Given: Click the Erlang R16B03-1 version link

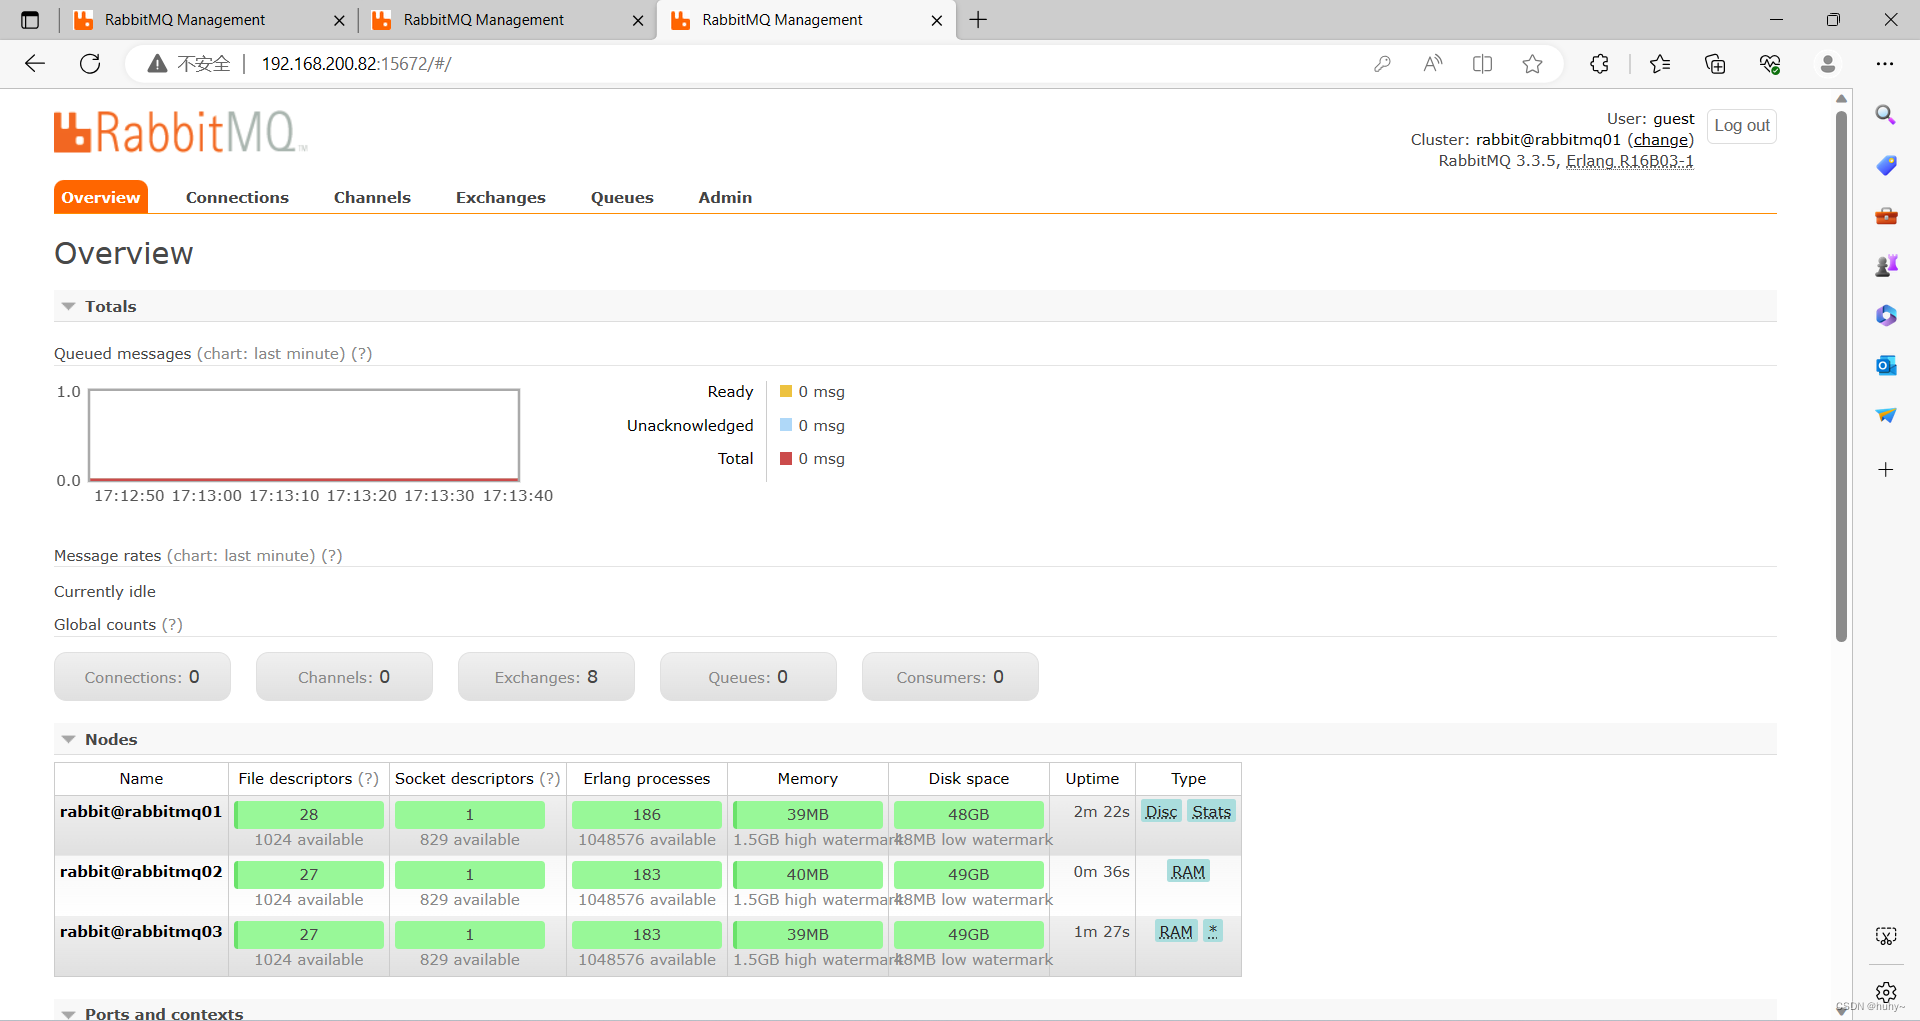Looking at the screenshot, I should click(x=1630, y=161).
